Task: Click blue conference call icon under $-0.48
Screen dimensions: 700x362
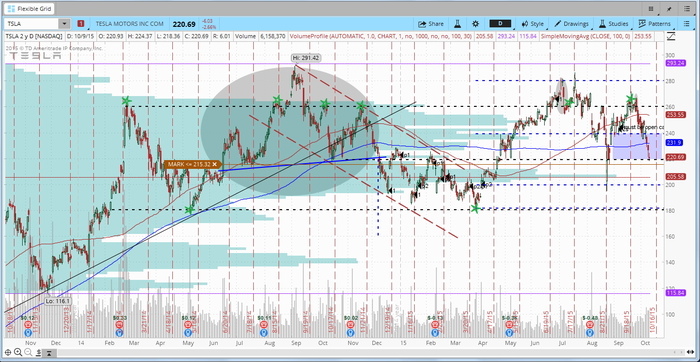Action: click(x=590, y=333)
